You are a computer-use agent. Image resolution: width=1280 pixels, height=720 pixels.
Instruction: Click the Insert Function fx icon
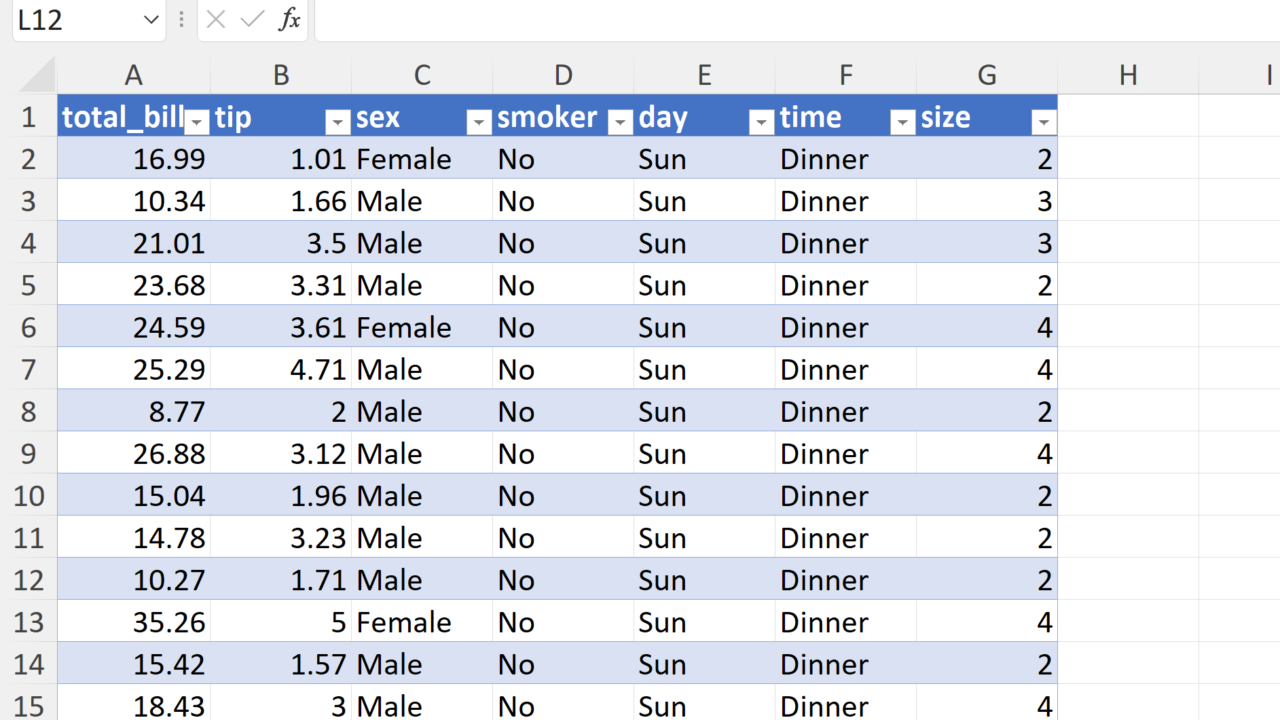click(289, 20)
